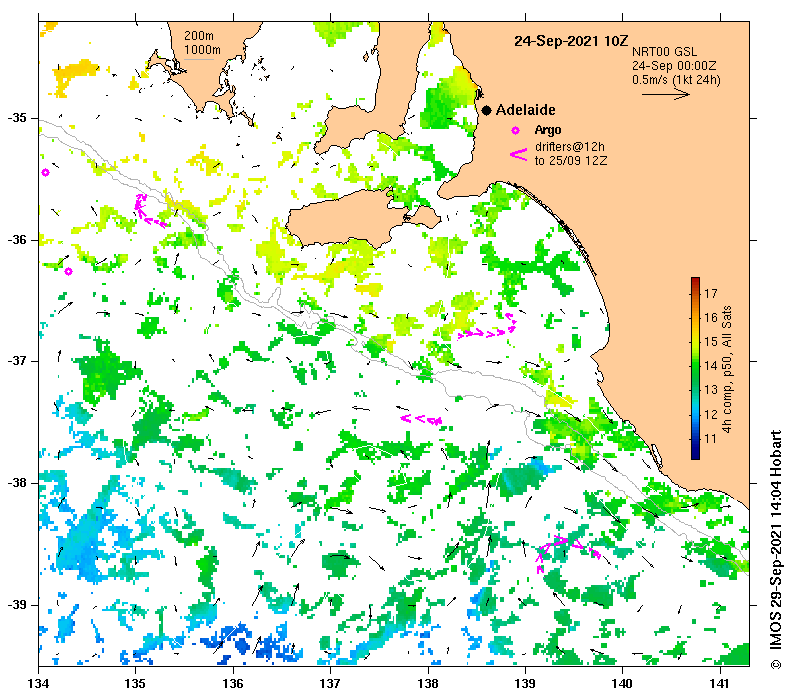
Task: Click the Argo legend label
Action: tap(548, 130)
